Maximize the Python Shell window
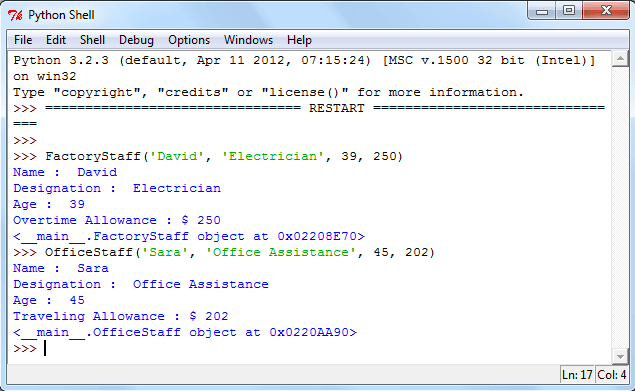635x391 pixels. (569, 11)
